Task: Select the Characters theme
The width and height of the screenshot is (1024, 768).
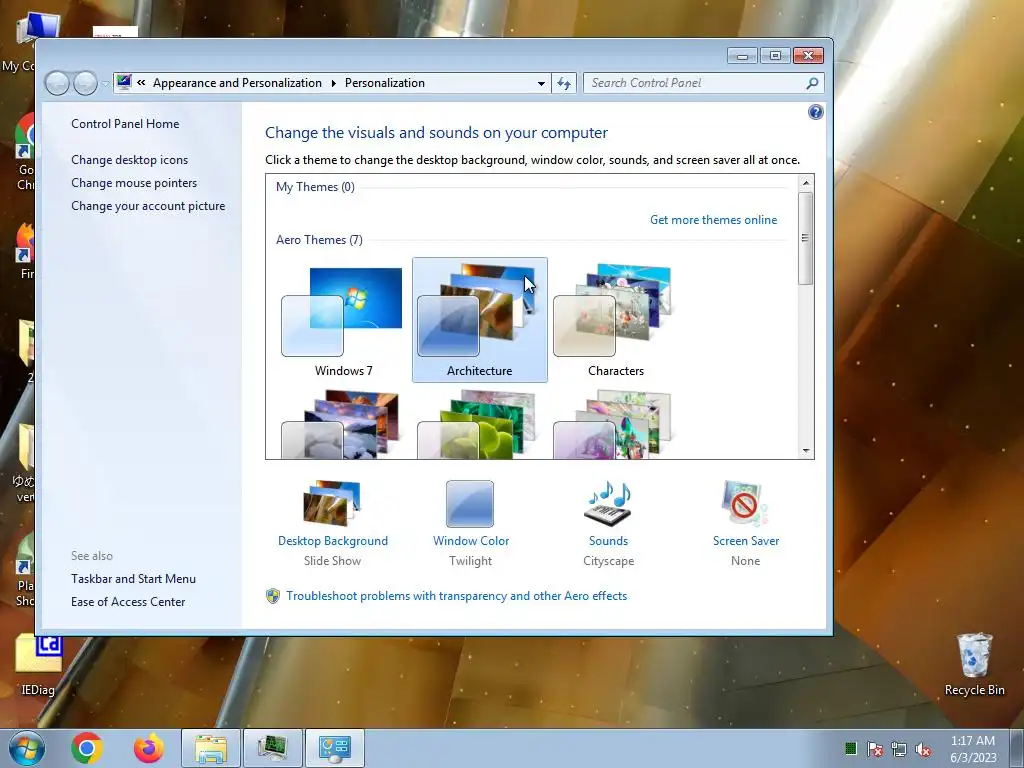Action: pos(615,320)
